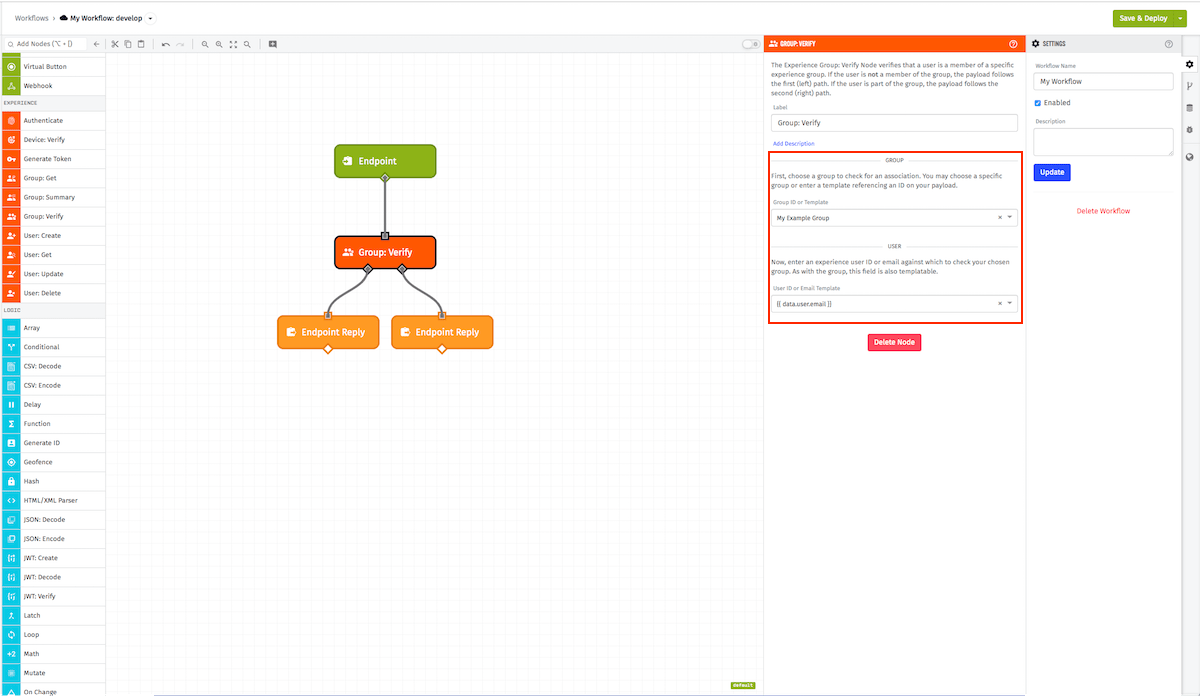Screen dimensions: 1200x696
Task: Click the Add Description link
Action: (793, 144)
